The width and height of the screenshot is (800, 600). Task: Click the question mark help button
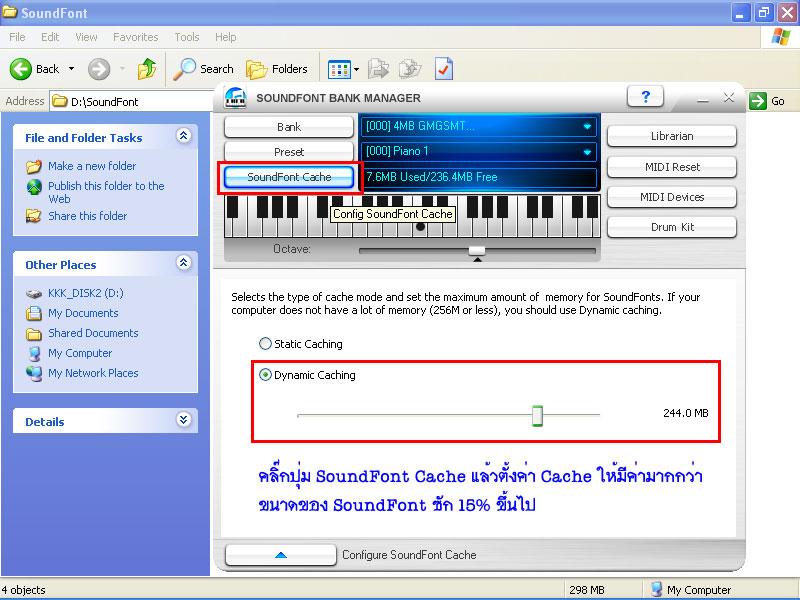645,96
